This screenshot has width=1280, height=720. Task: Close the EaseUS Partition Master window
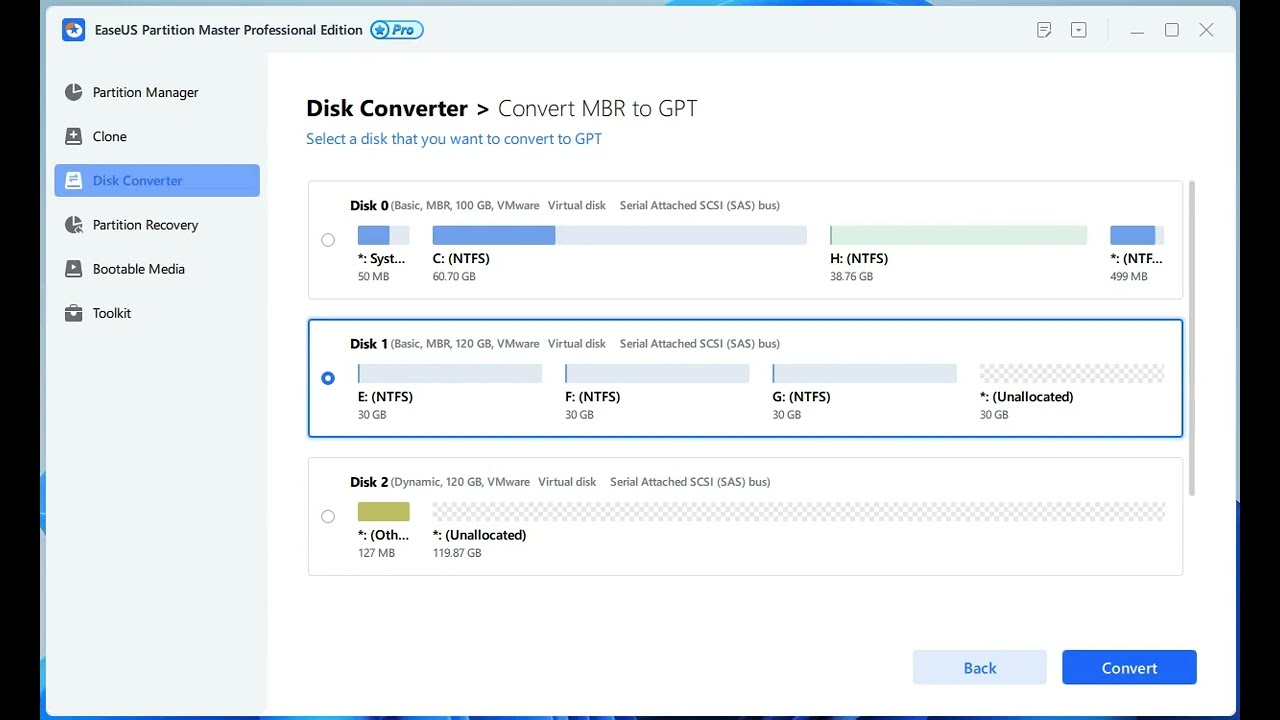(x=1207, y=30)
